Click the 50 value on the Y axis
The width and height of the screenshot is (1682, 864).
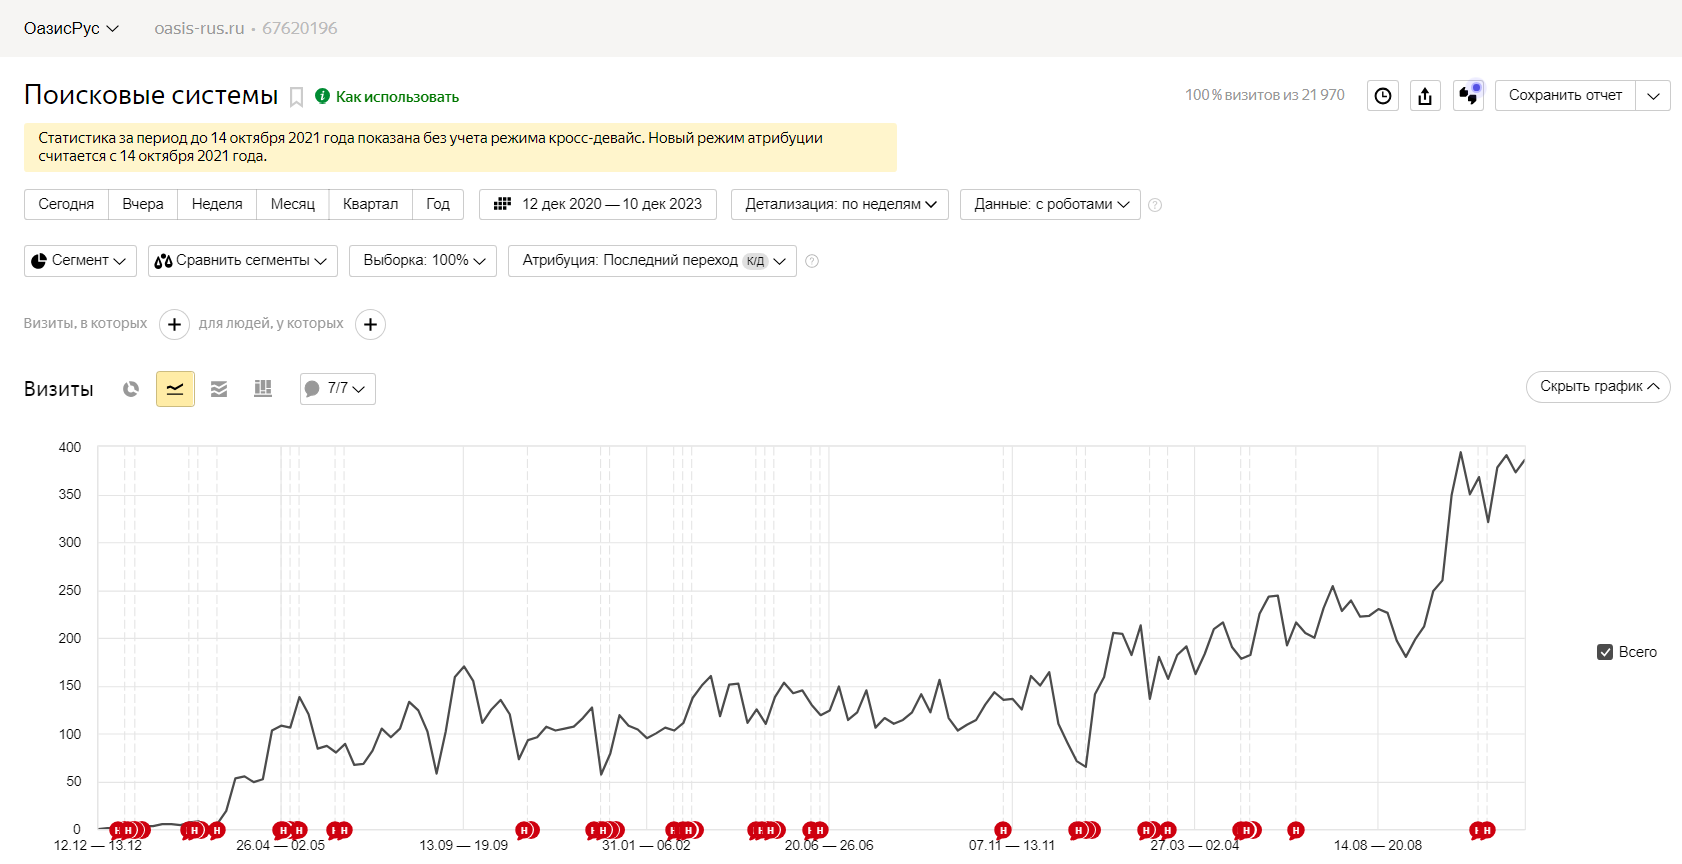click(74, 781)
